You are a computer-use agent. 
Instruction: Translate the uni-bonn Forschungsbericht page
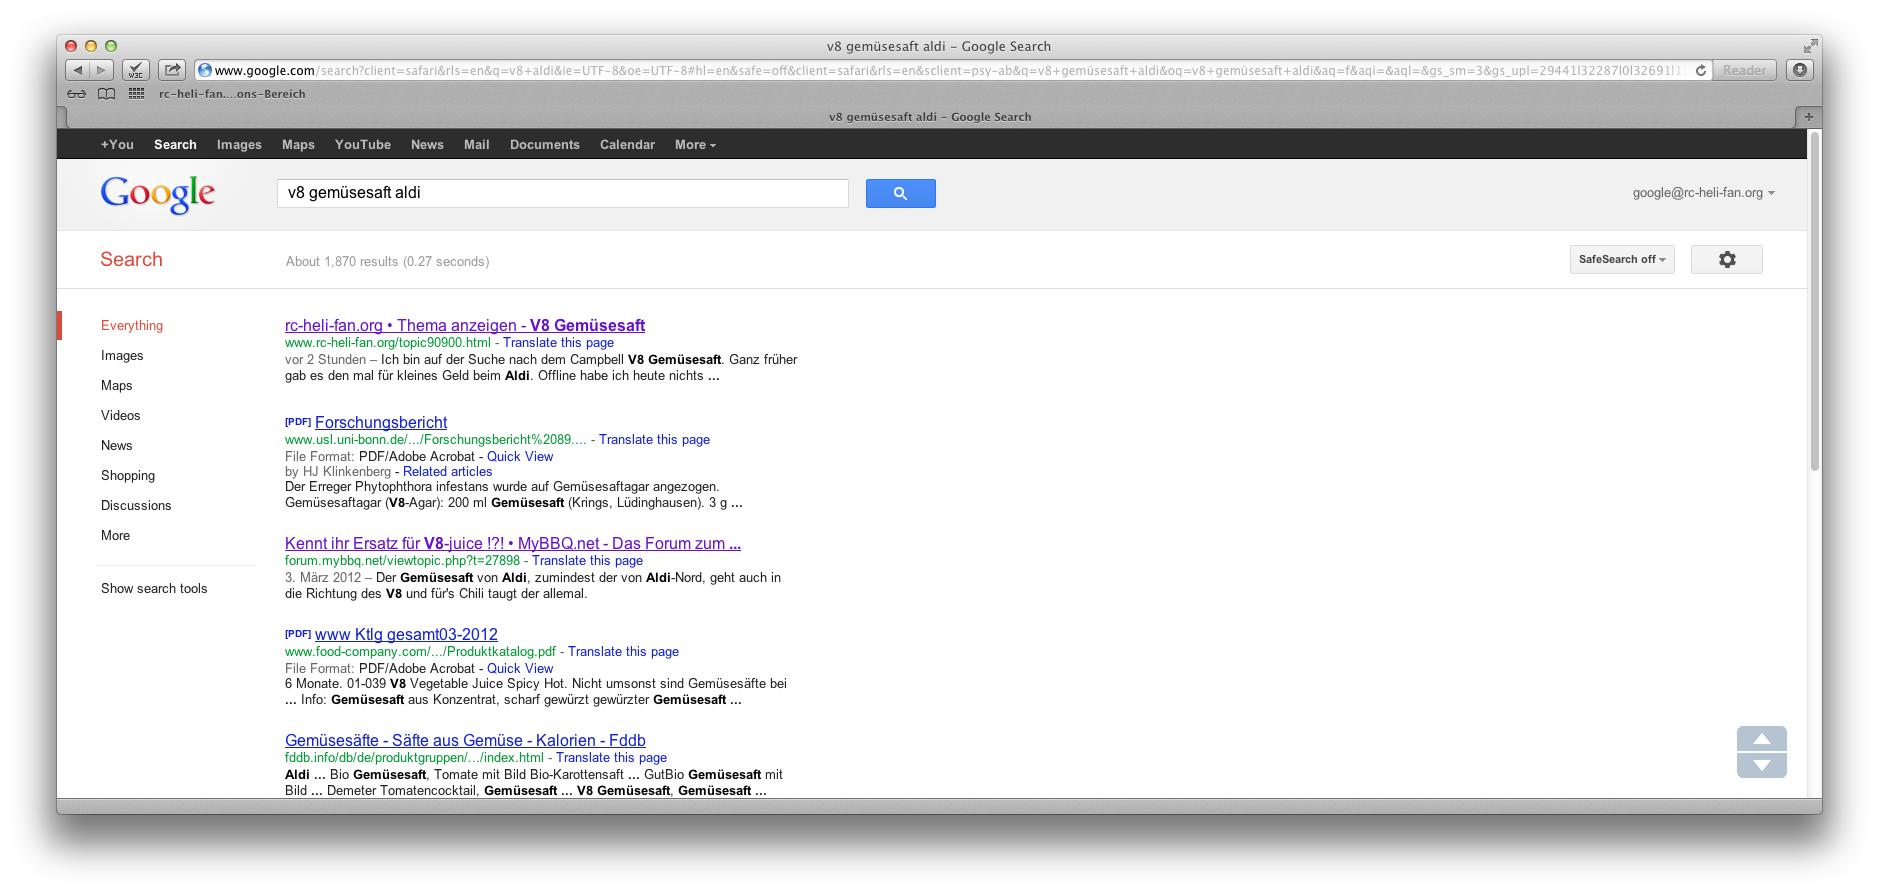pyautogui.click(x=654, y=440)
